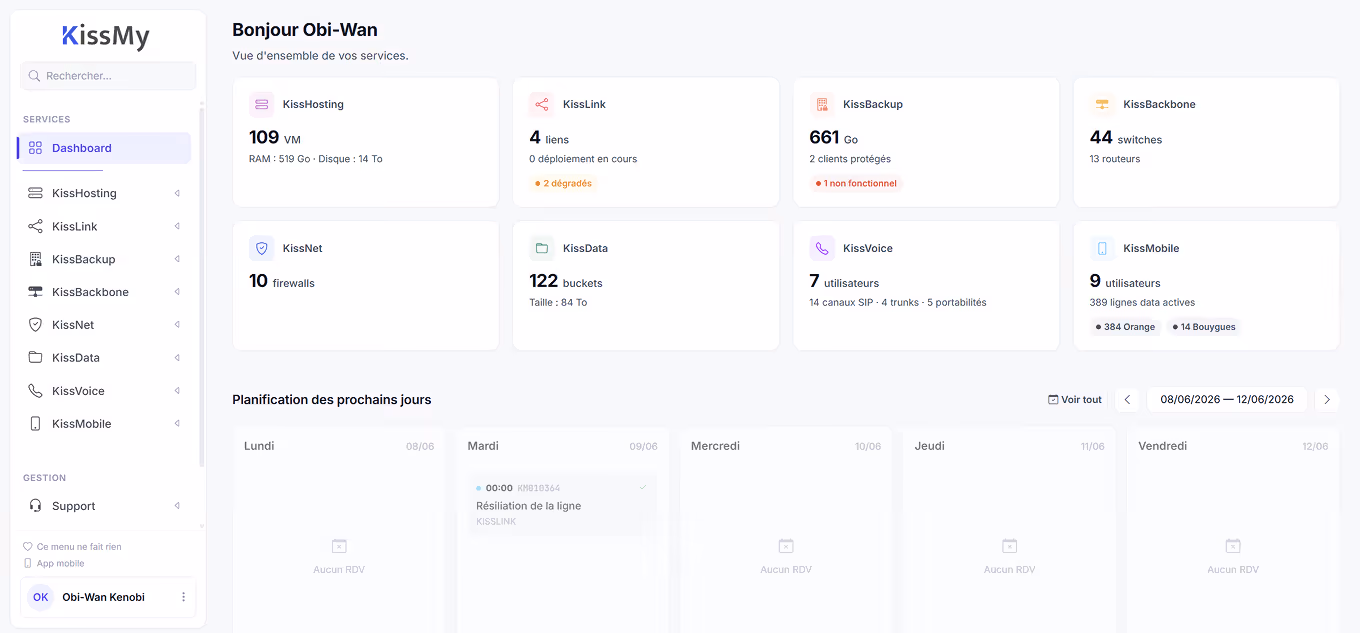Click the Dashboard grid icon in sidebar
The image size is (1360, 633).
click(x=35, y=148)
